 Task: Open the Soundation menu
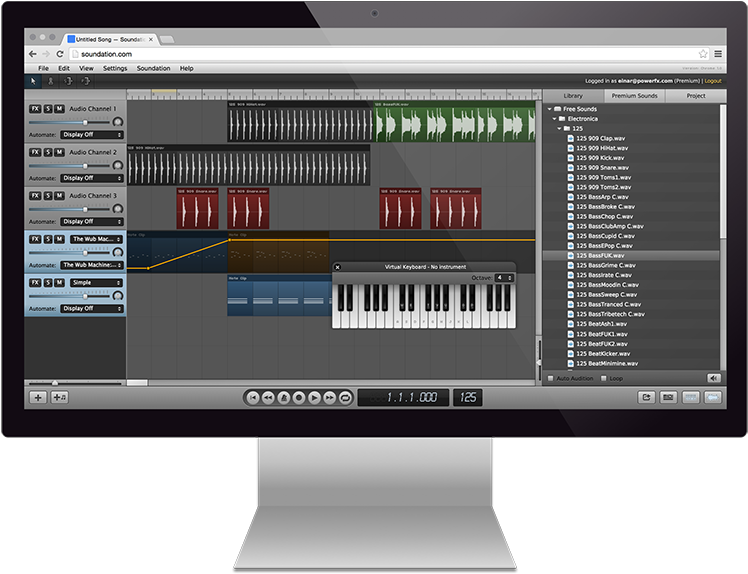(x=154, y=68)
